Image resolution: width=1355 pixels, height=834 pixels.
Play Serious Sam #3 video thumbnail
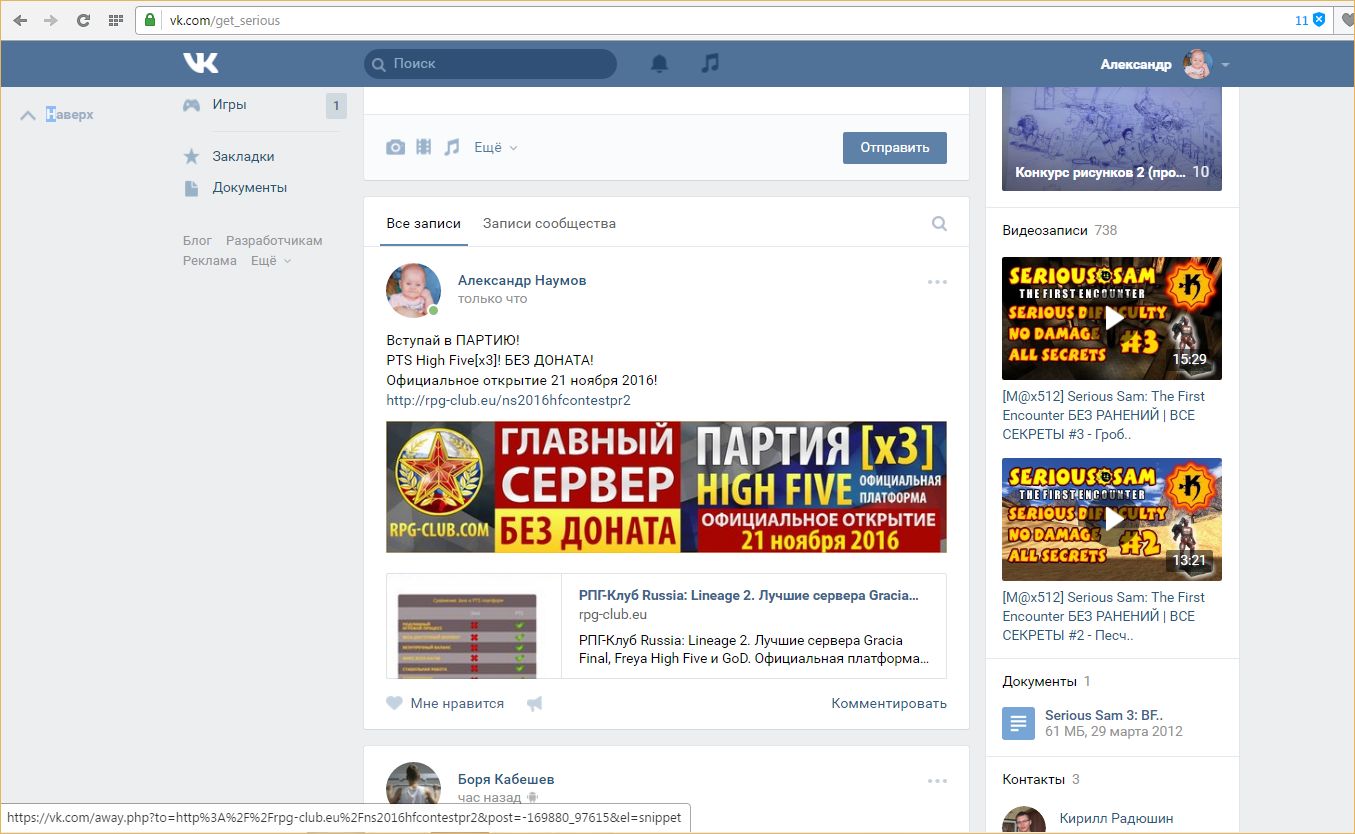(x=1111, y=318)
